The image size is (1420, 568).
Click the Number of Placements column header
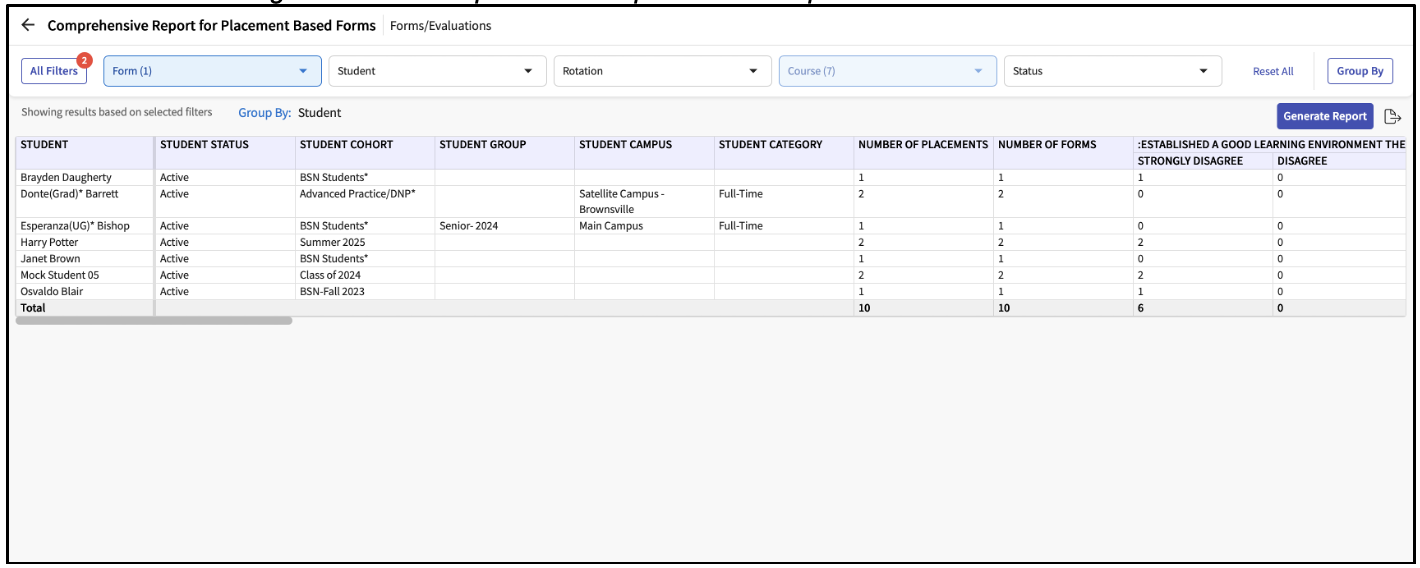[x=922, y=145]
